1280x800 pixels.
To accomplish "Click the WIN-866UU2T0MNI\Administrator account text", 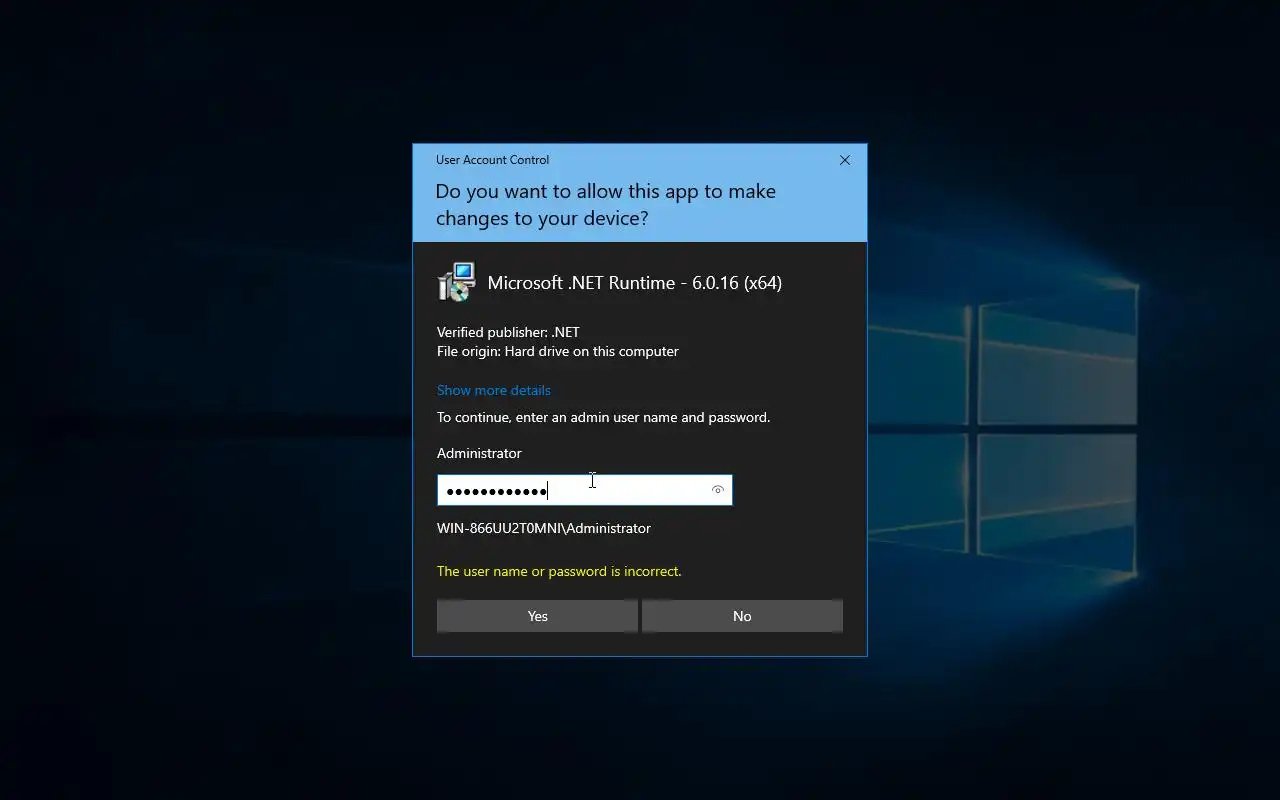I will pos(544,528).
